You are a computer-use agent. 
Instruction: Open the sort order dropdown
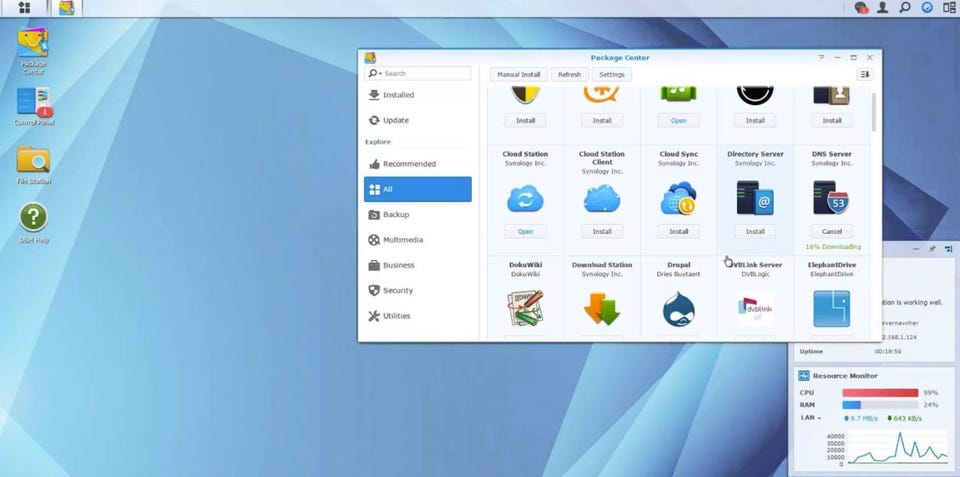point(864,74)
